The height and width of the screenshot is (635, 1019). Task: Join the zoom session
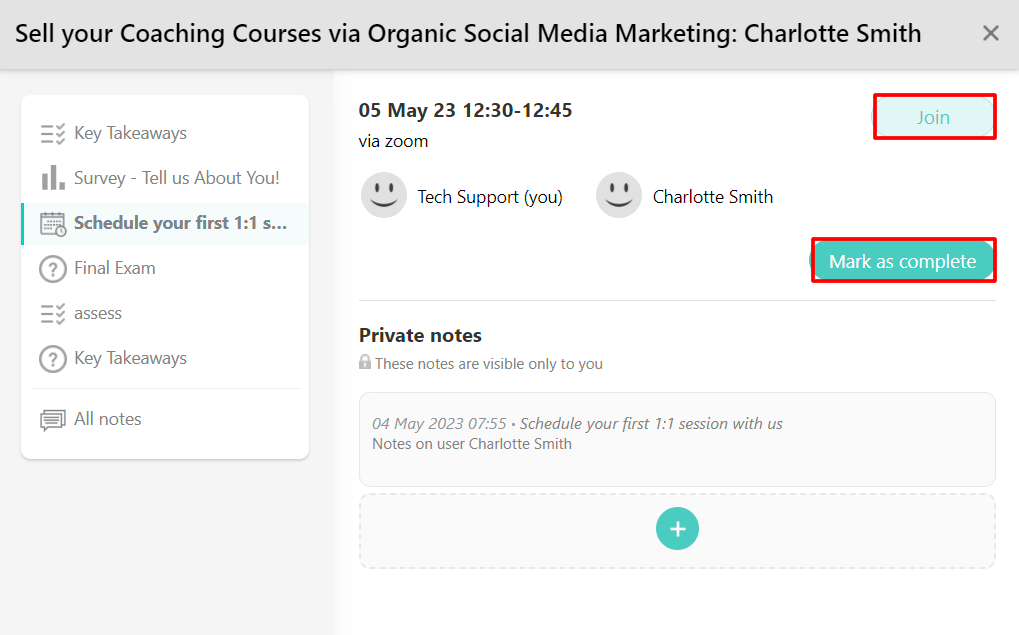(933, 116)
